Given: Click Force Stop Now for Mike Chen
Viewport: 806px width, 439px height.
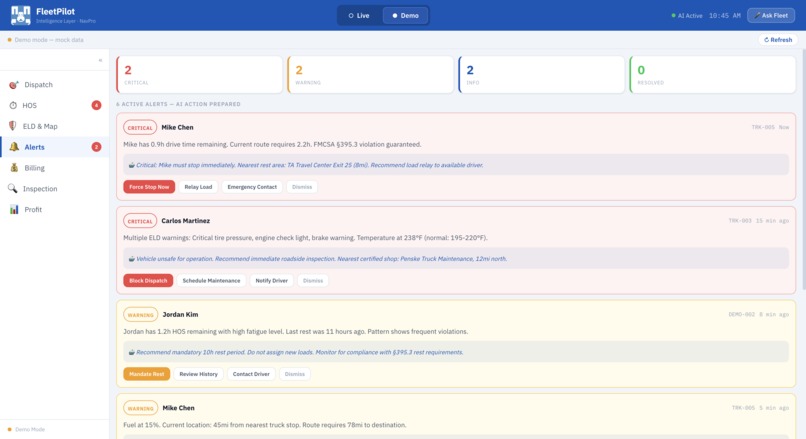Looking at the screenshot, I should [x=149, y=187].
